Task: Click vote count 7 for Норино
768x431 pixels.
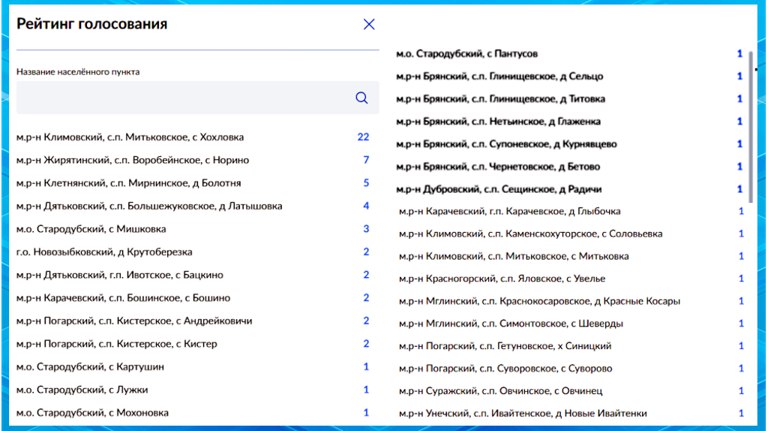Action: 366,160
